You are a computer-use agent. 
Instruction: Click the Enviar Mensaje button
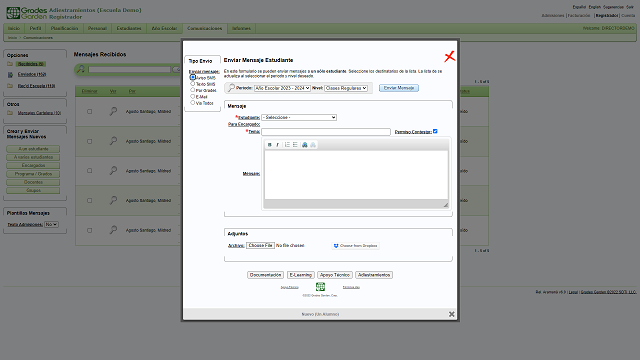399,88
